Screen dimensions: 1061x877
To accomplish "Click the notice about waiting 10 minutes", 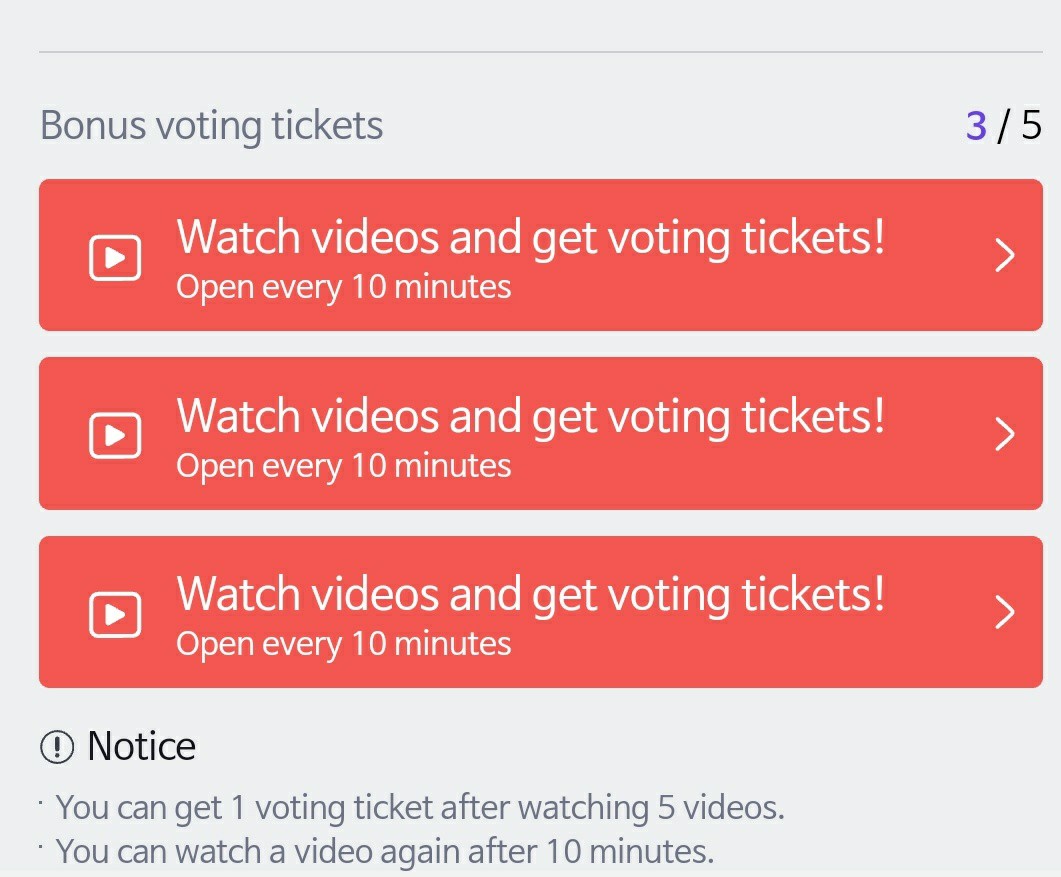I will 385,852.
